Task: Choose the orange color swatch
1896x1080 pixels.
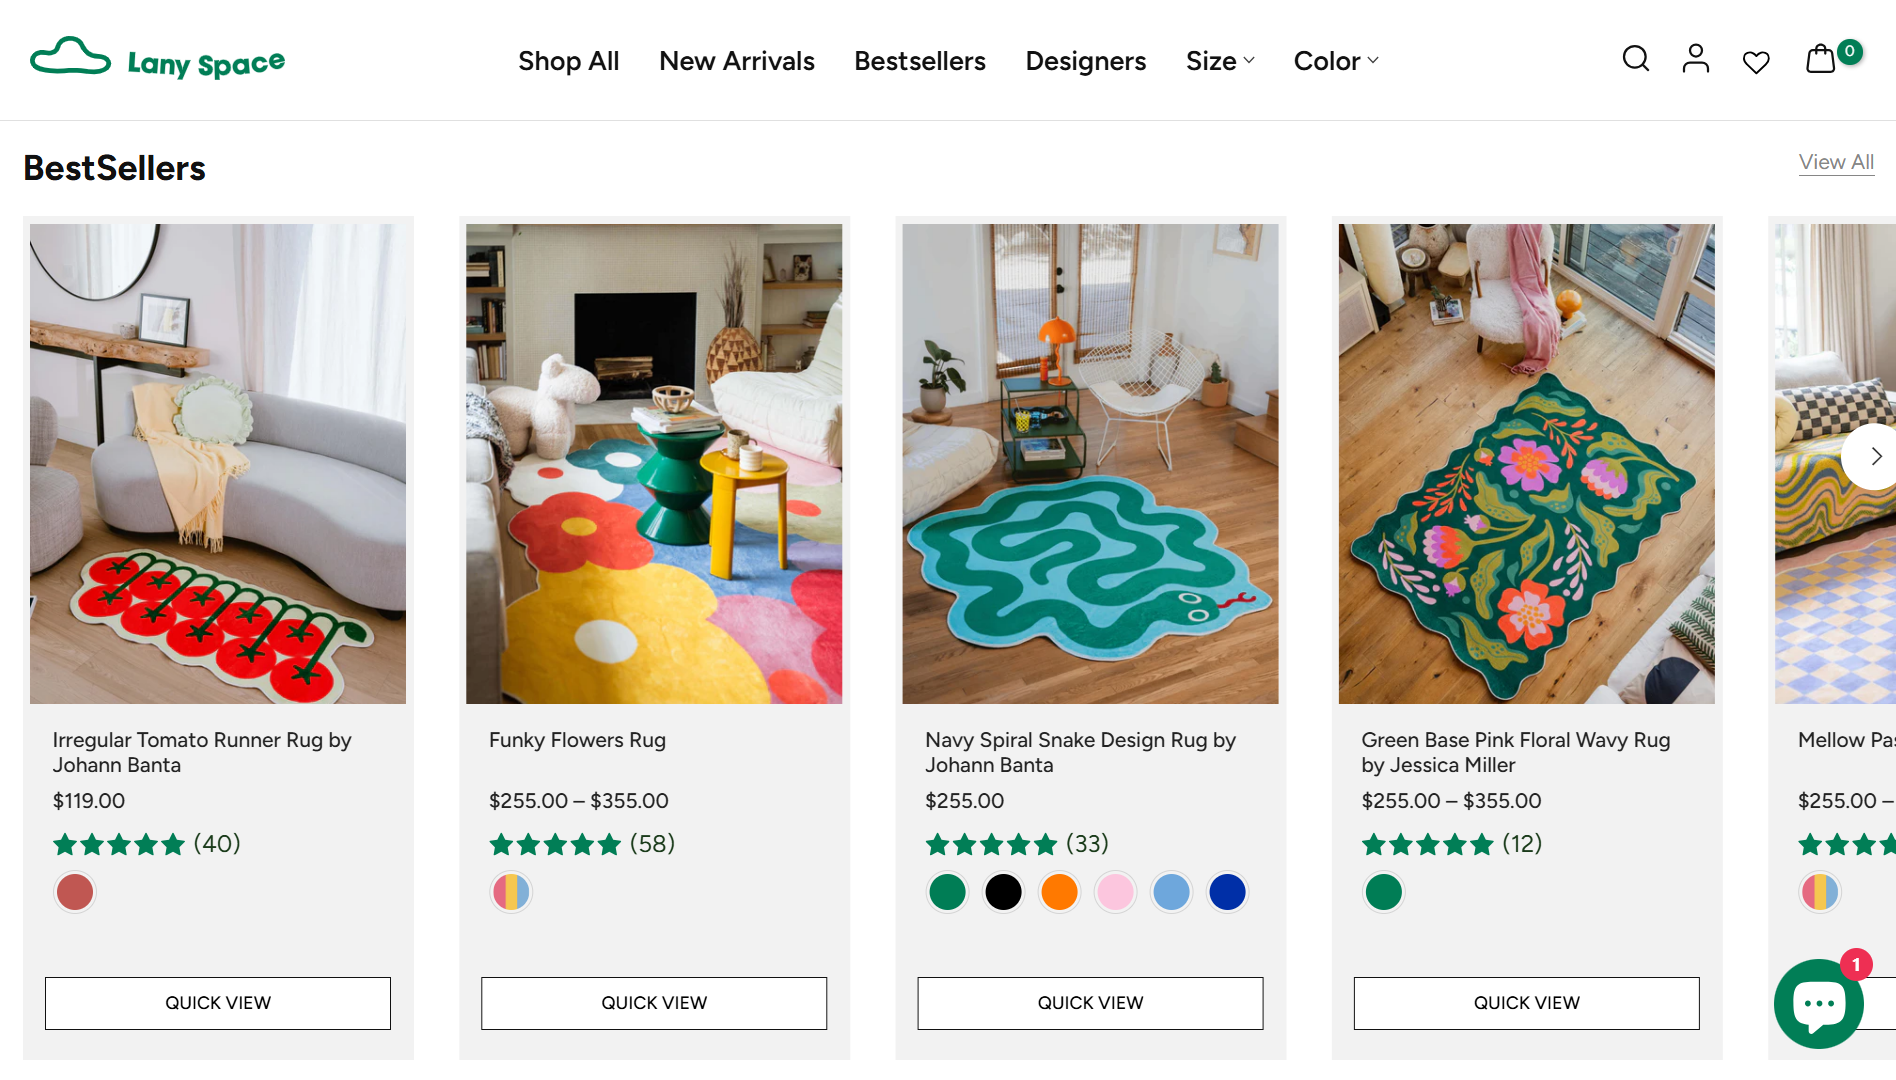Action: tap(1059, 892)
